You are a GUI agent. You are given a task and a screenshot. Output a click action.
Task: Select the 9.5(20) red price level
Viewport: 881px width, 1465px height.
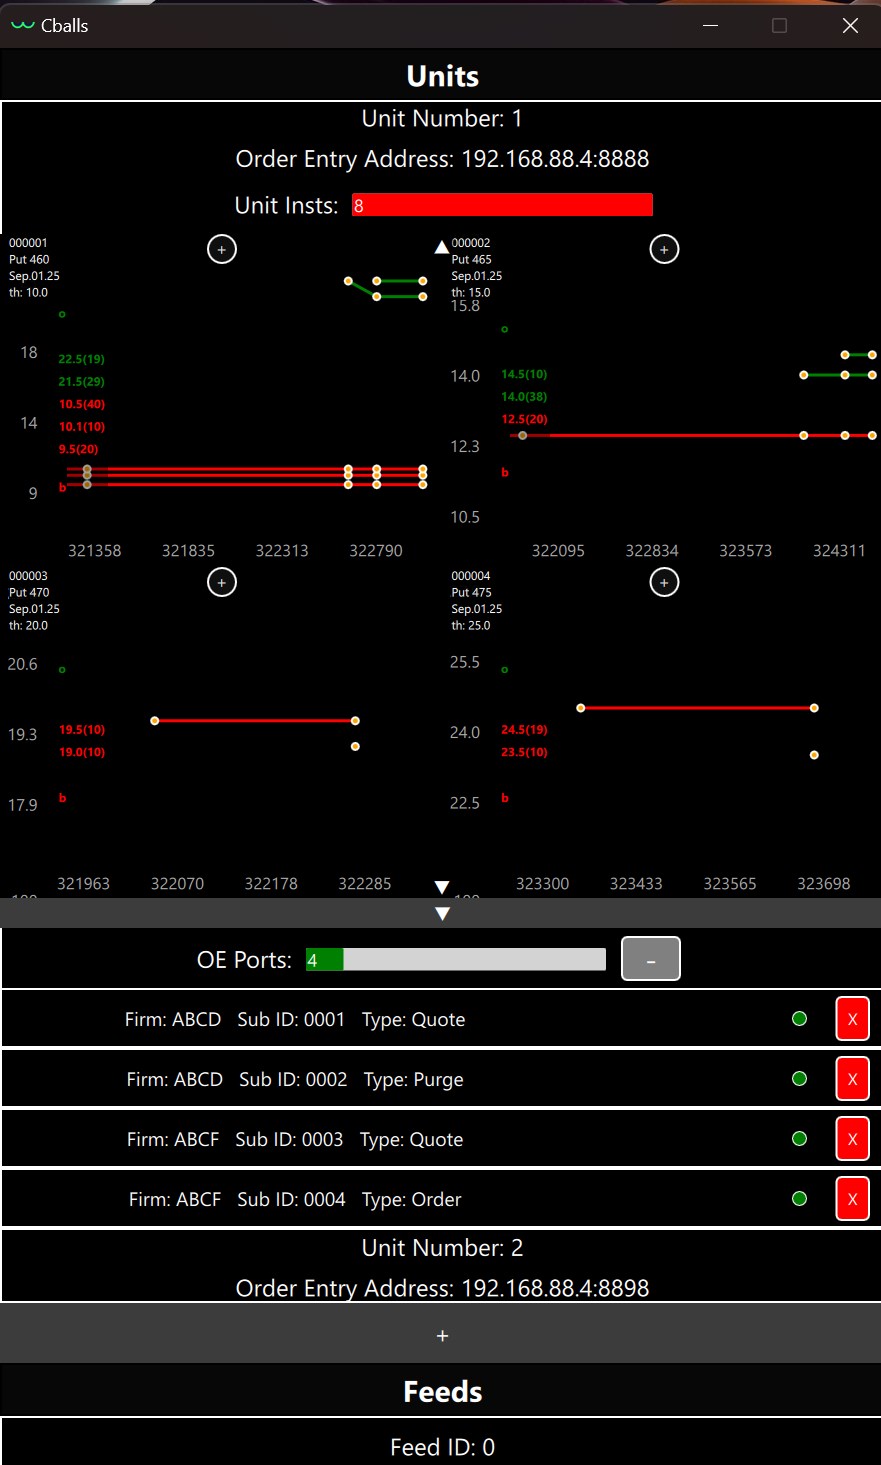tap(78, 450)
